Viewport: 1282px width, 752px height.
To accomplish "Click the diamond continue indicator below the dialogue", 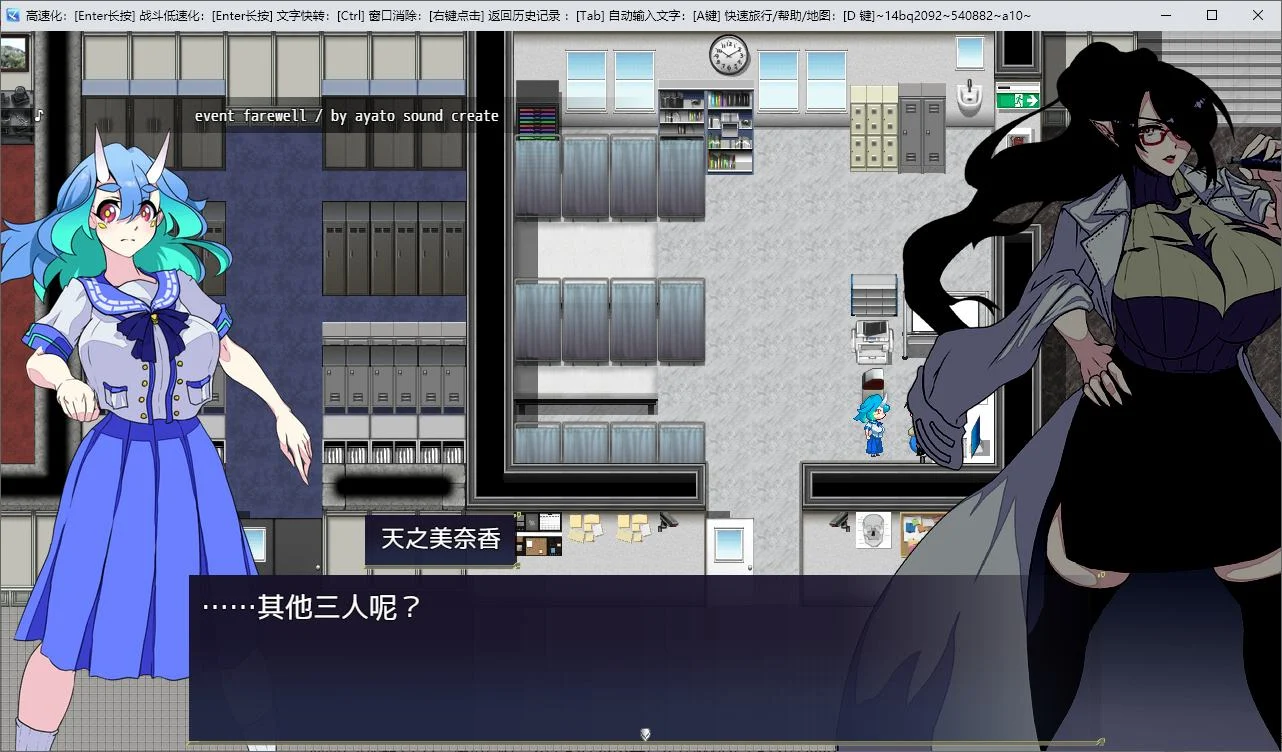I will point(644,733).
